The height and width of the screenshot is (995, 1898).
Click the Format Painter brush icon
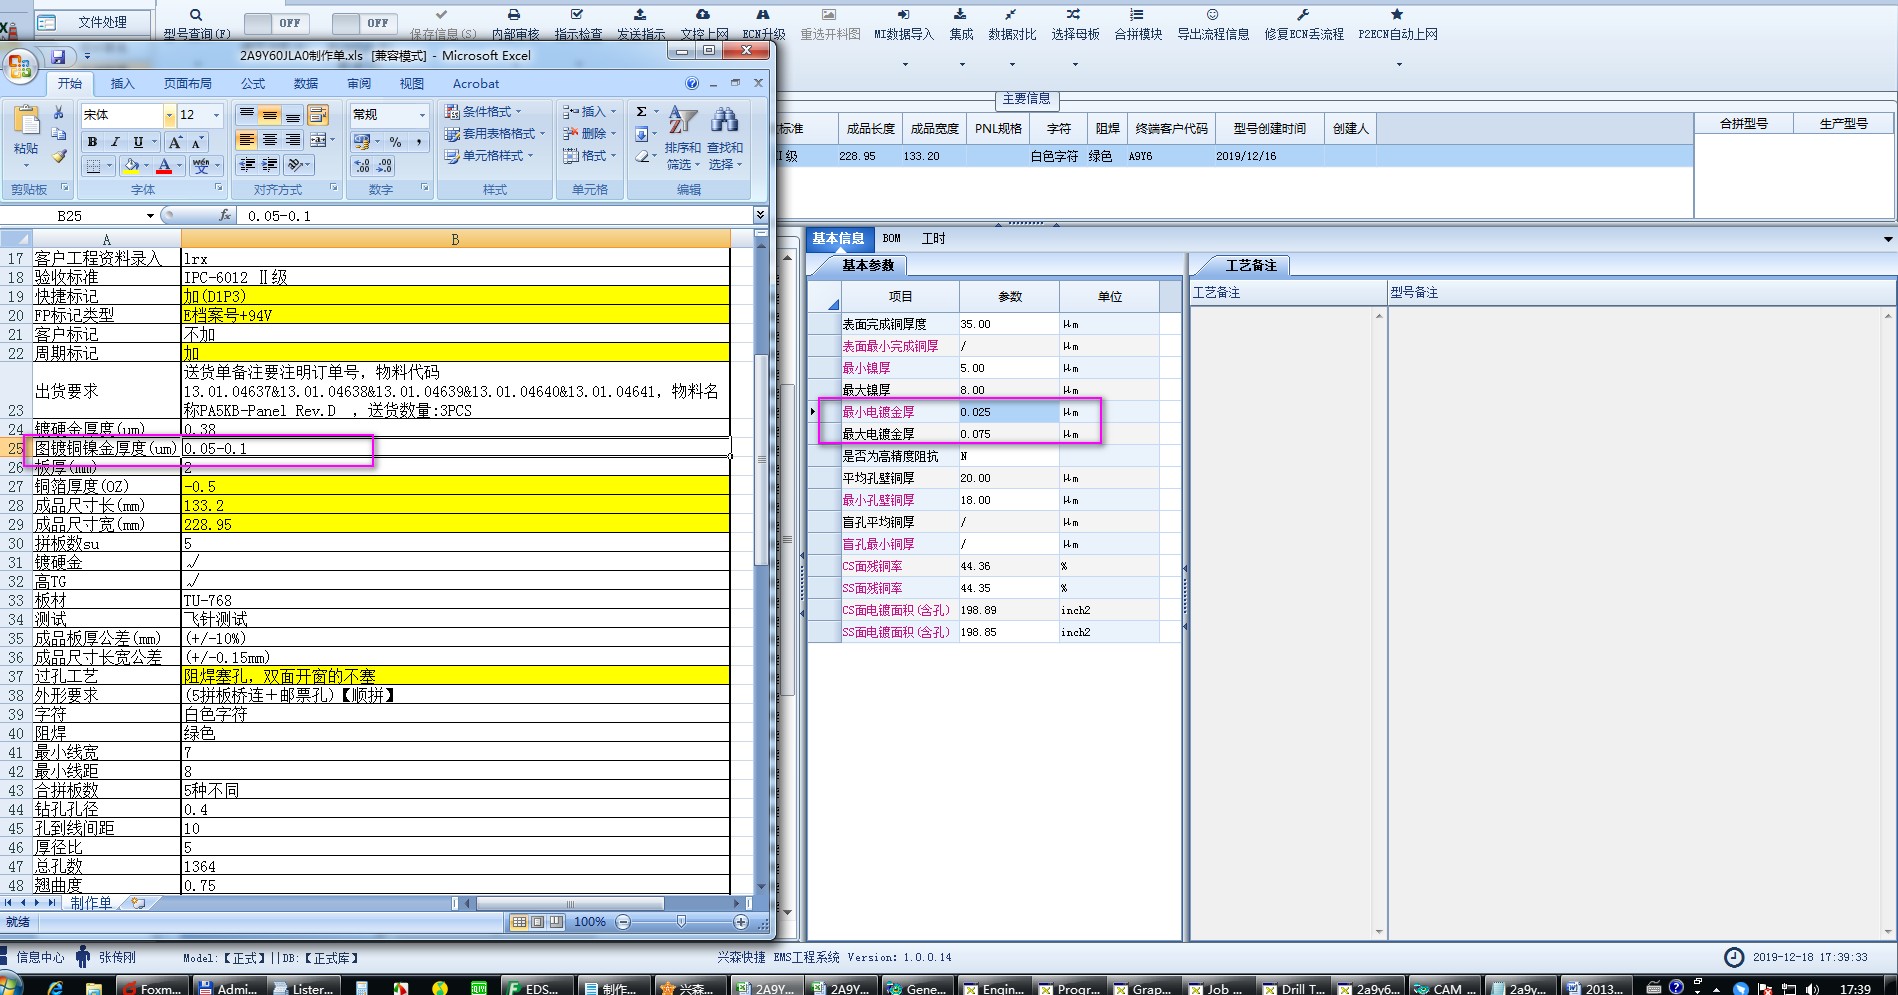(x=59, y=155)
